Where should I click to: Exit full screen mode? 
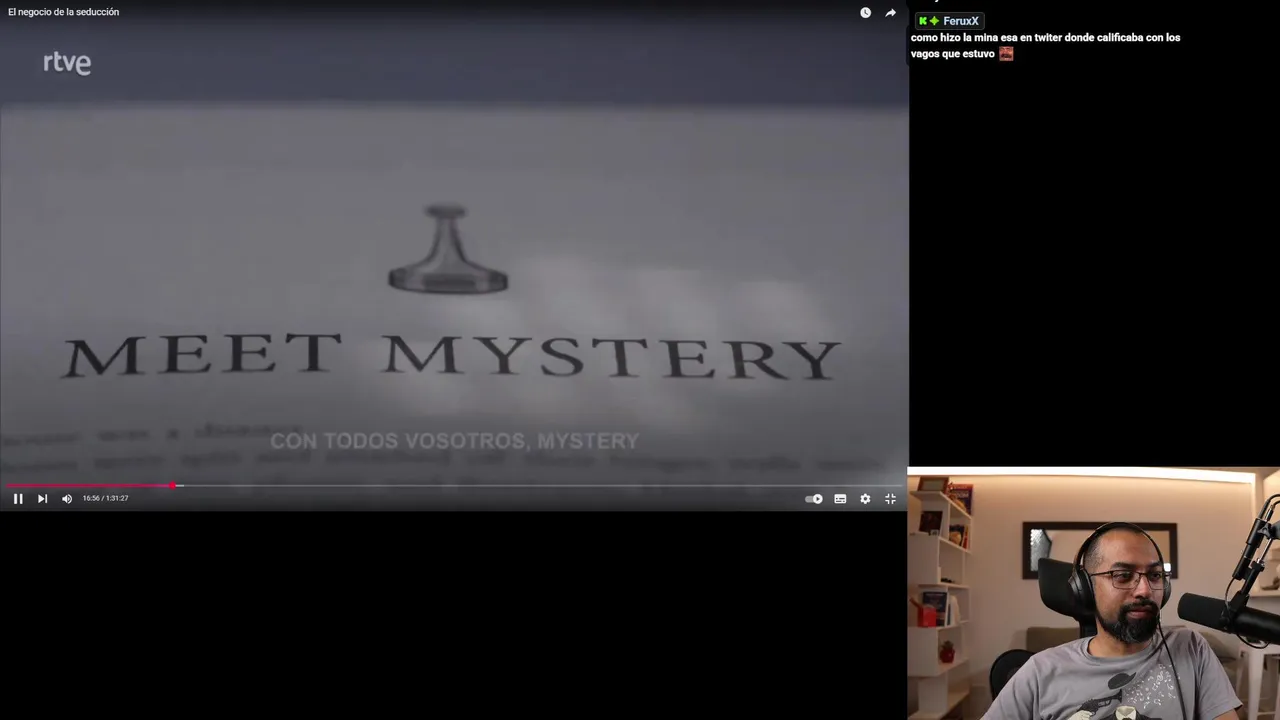[890, 499]
